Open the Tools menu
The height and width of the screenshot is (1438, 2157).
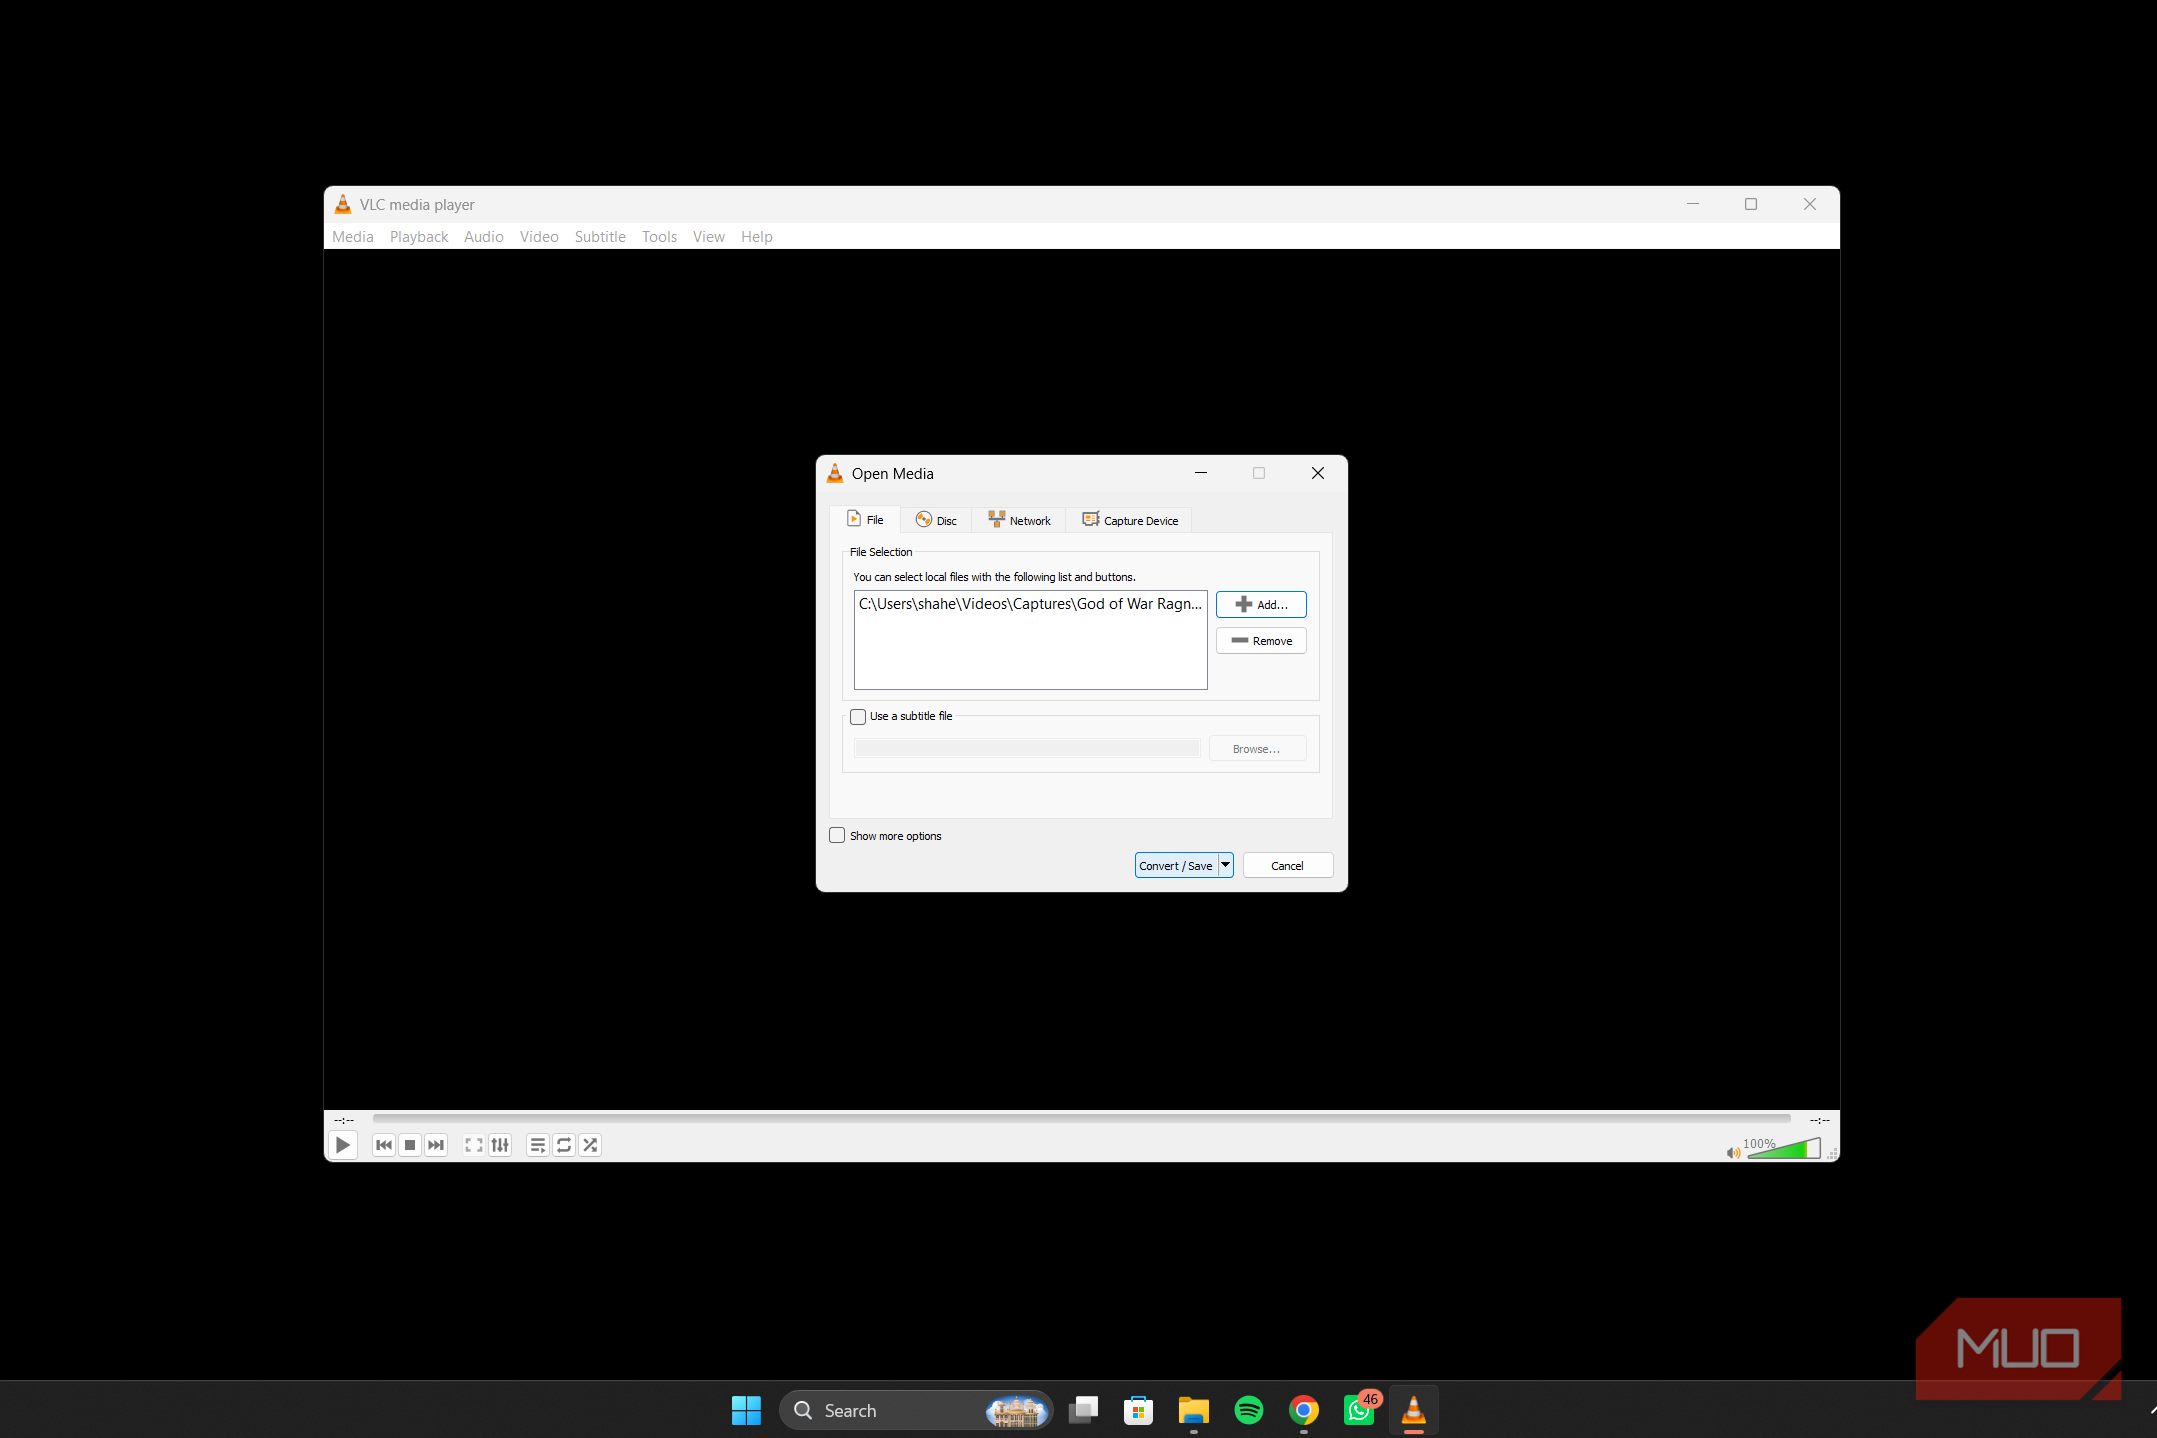point(659,236)
